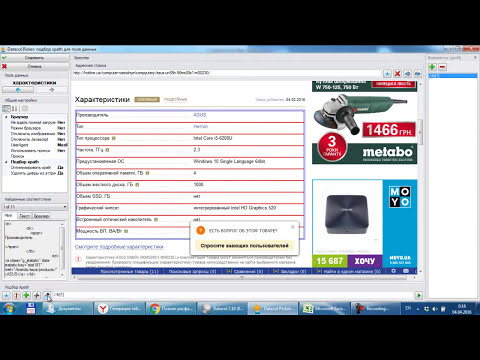480x360 pixels.
Task: Click the red X stop icon beside address bar
Action: coord(397,73)
